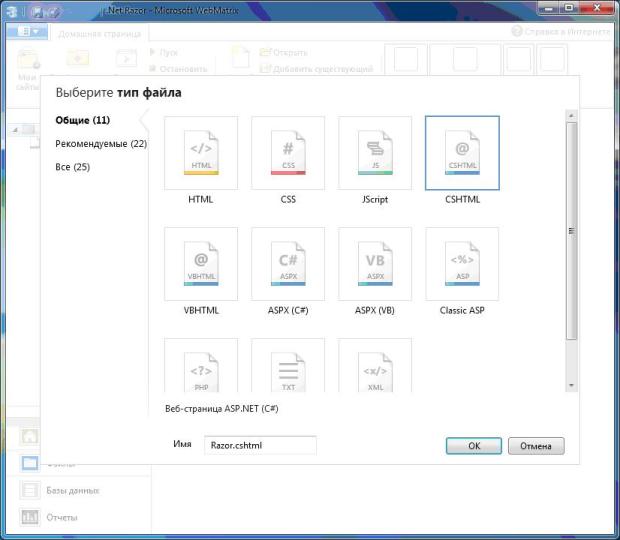The height and width of the screenshot is (540, 620).
Task: Select the CSHTML file type icon
Action: coord(462,153)
